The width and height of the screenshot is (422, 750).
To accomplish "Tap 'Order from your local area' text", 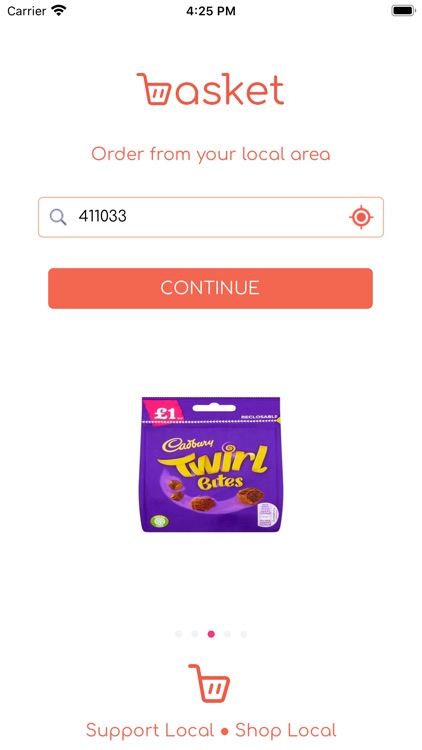I will pyautogui.click(x=211, y=154).
